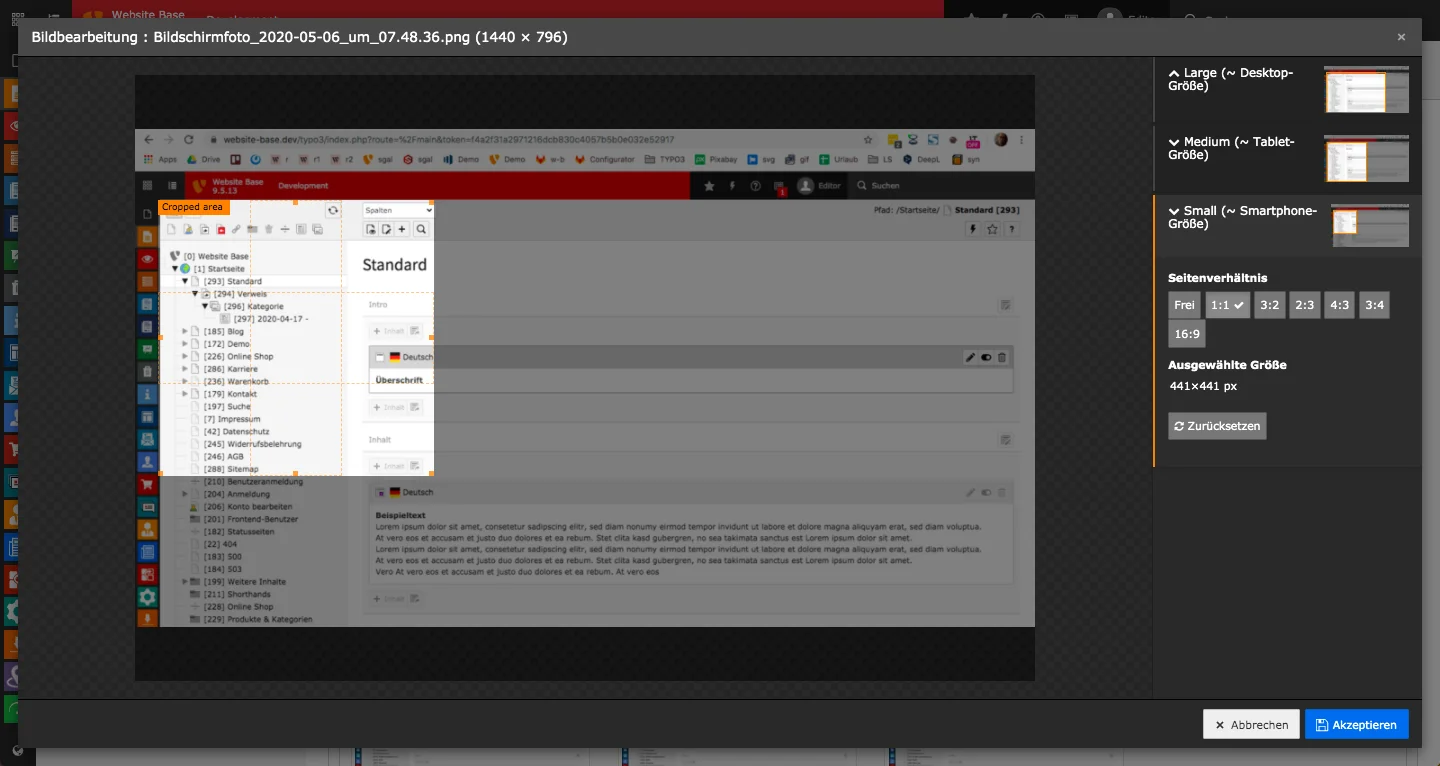Image resolution: width=1440 pixels, height=766 pixels.
Task: Expand the Large (~ Desktop-Größe) crop variant
Action: pos(1237,79)
